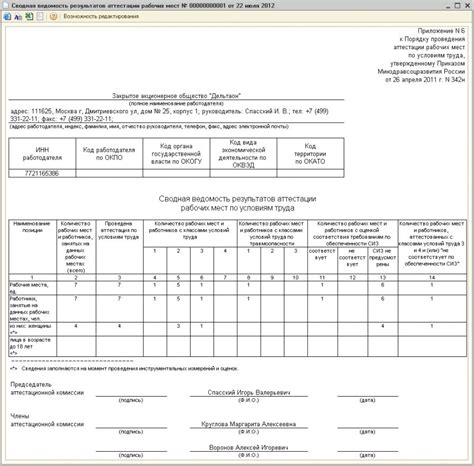Open help via the question mark icon

53,16
